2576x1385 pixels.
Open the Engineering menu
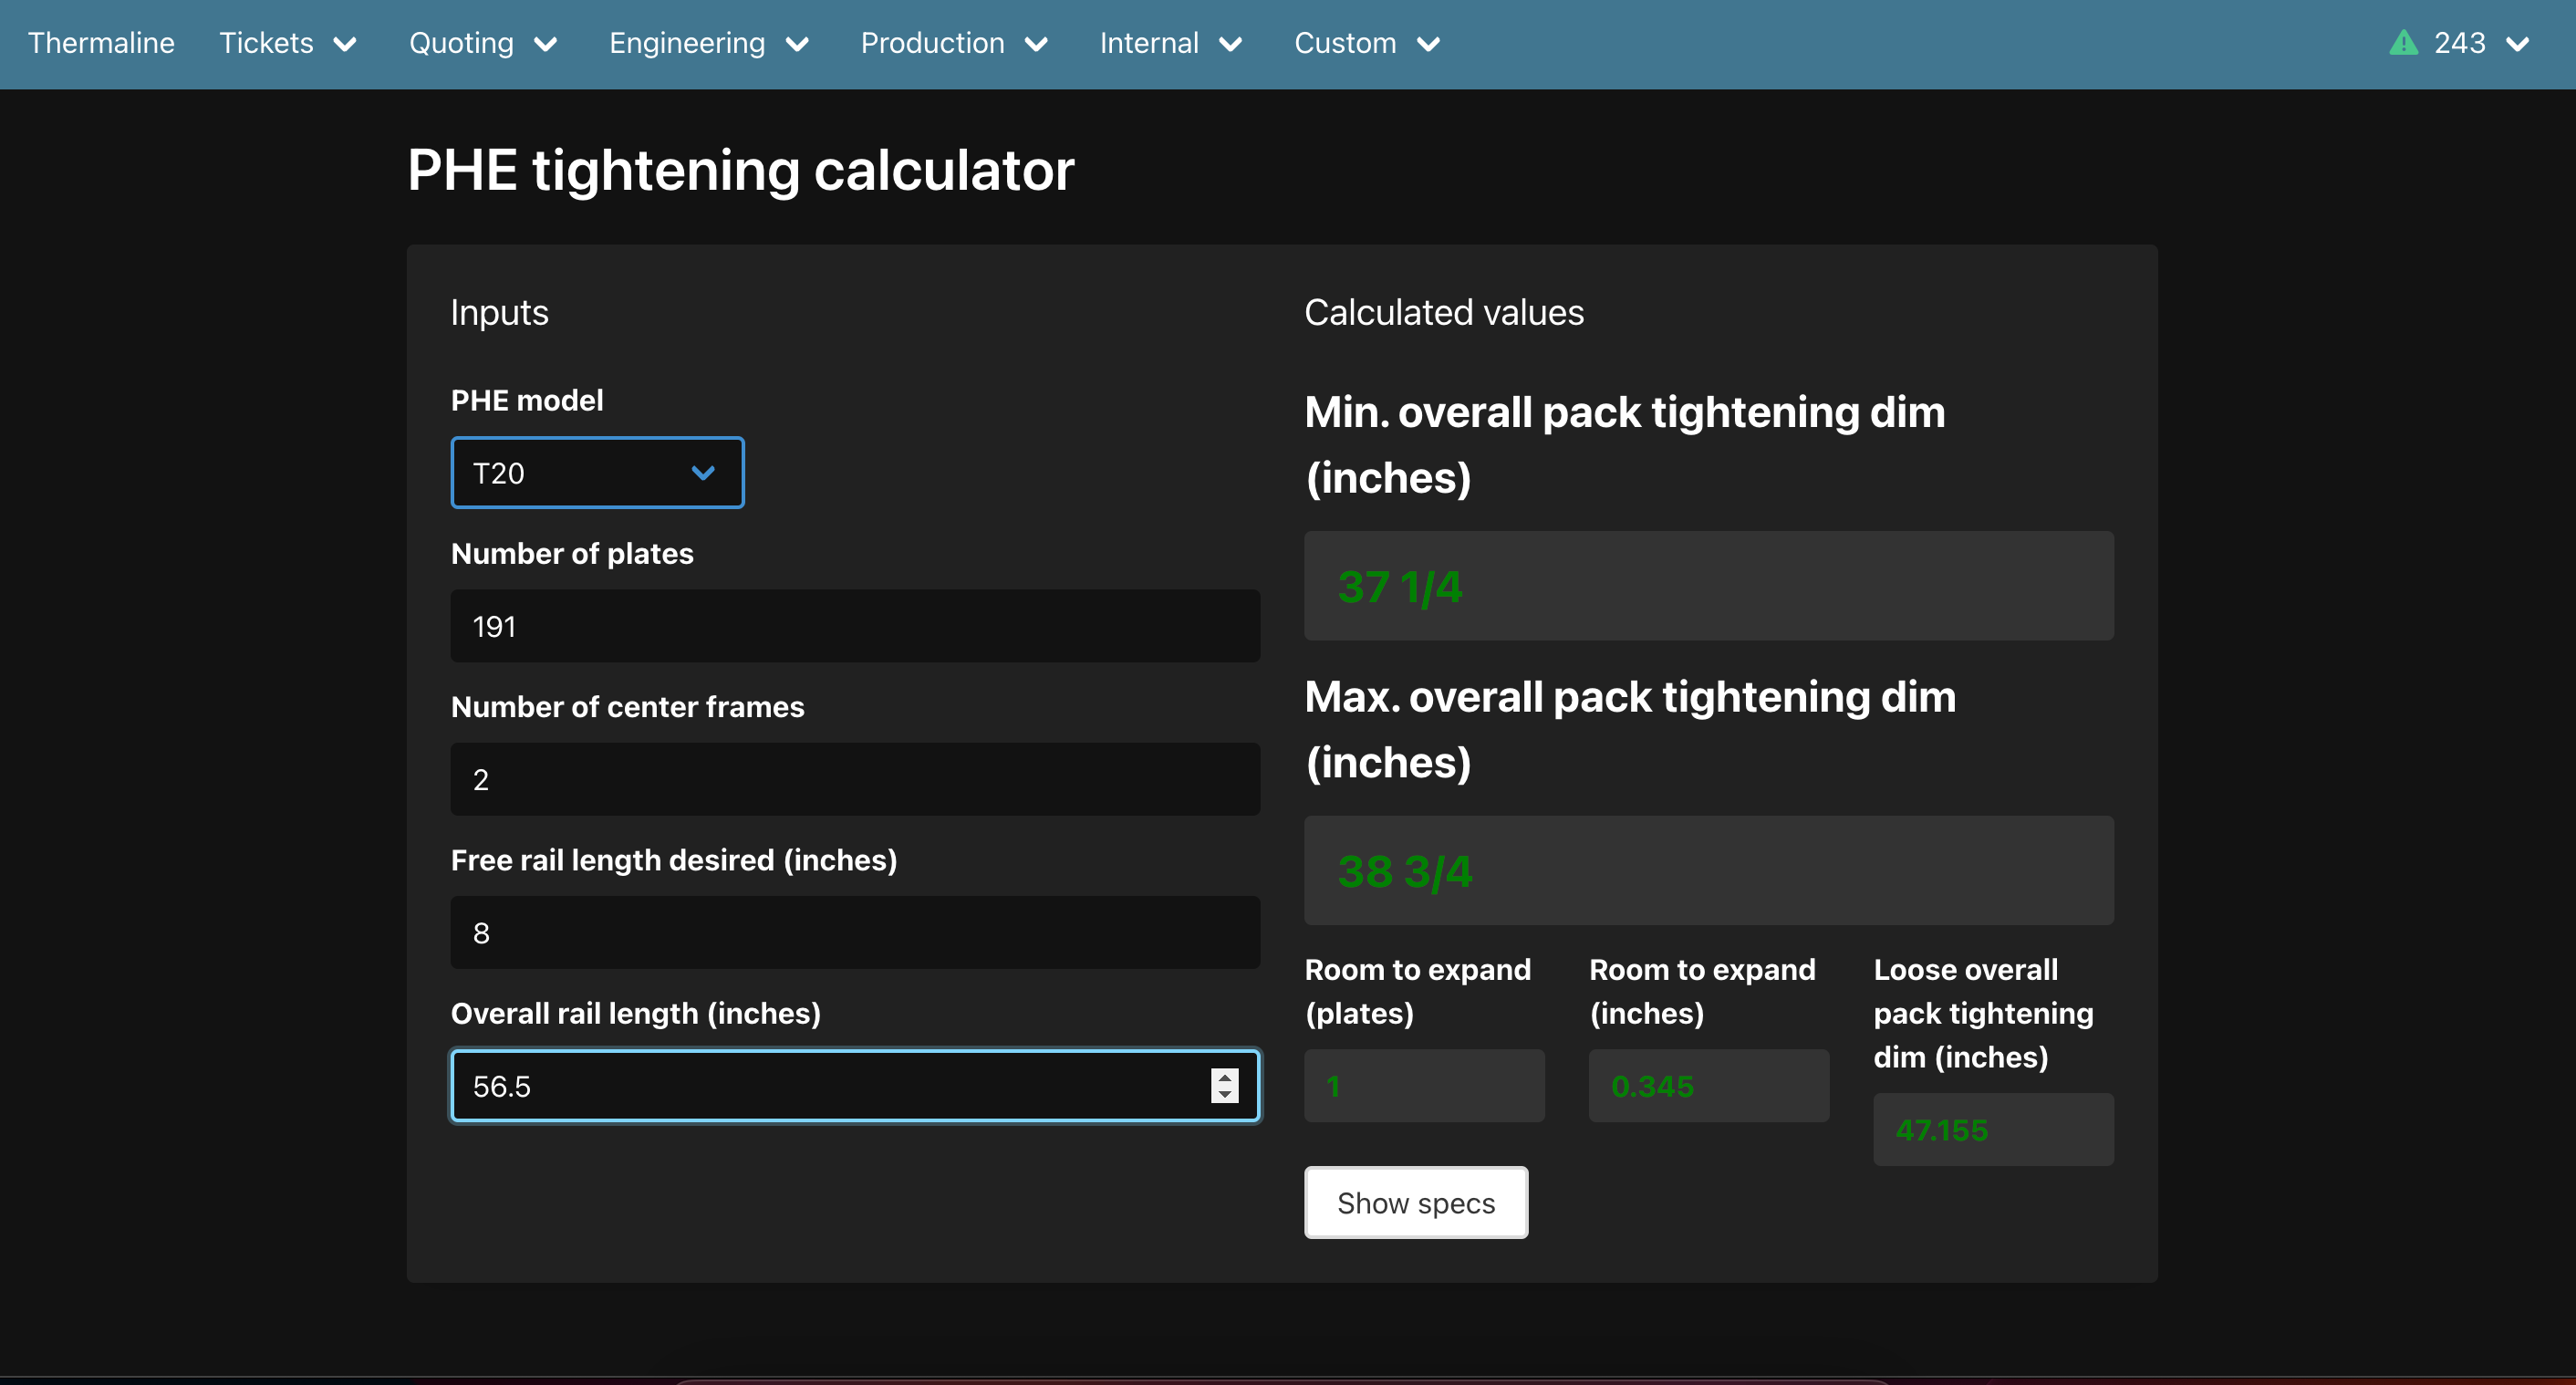709,43
